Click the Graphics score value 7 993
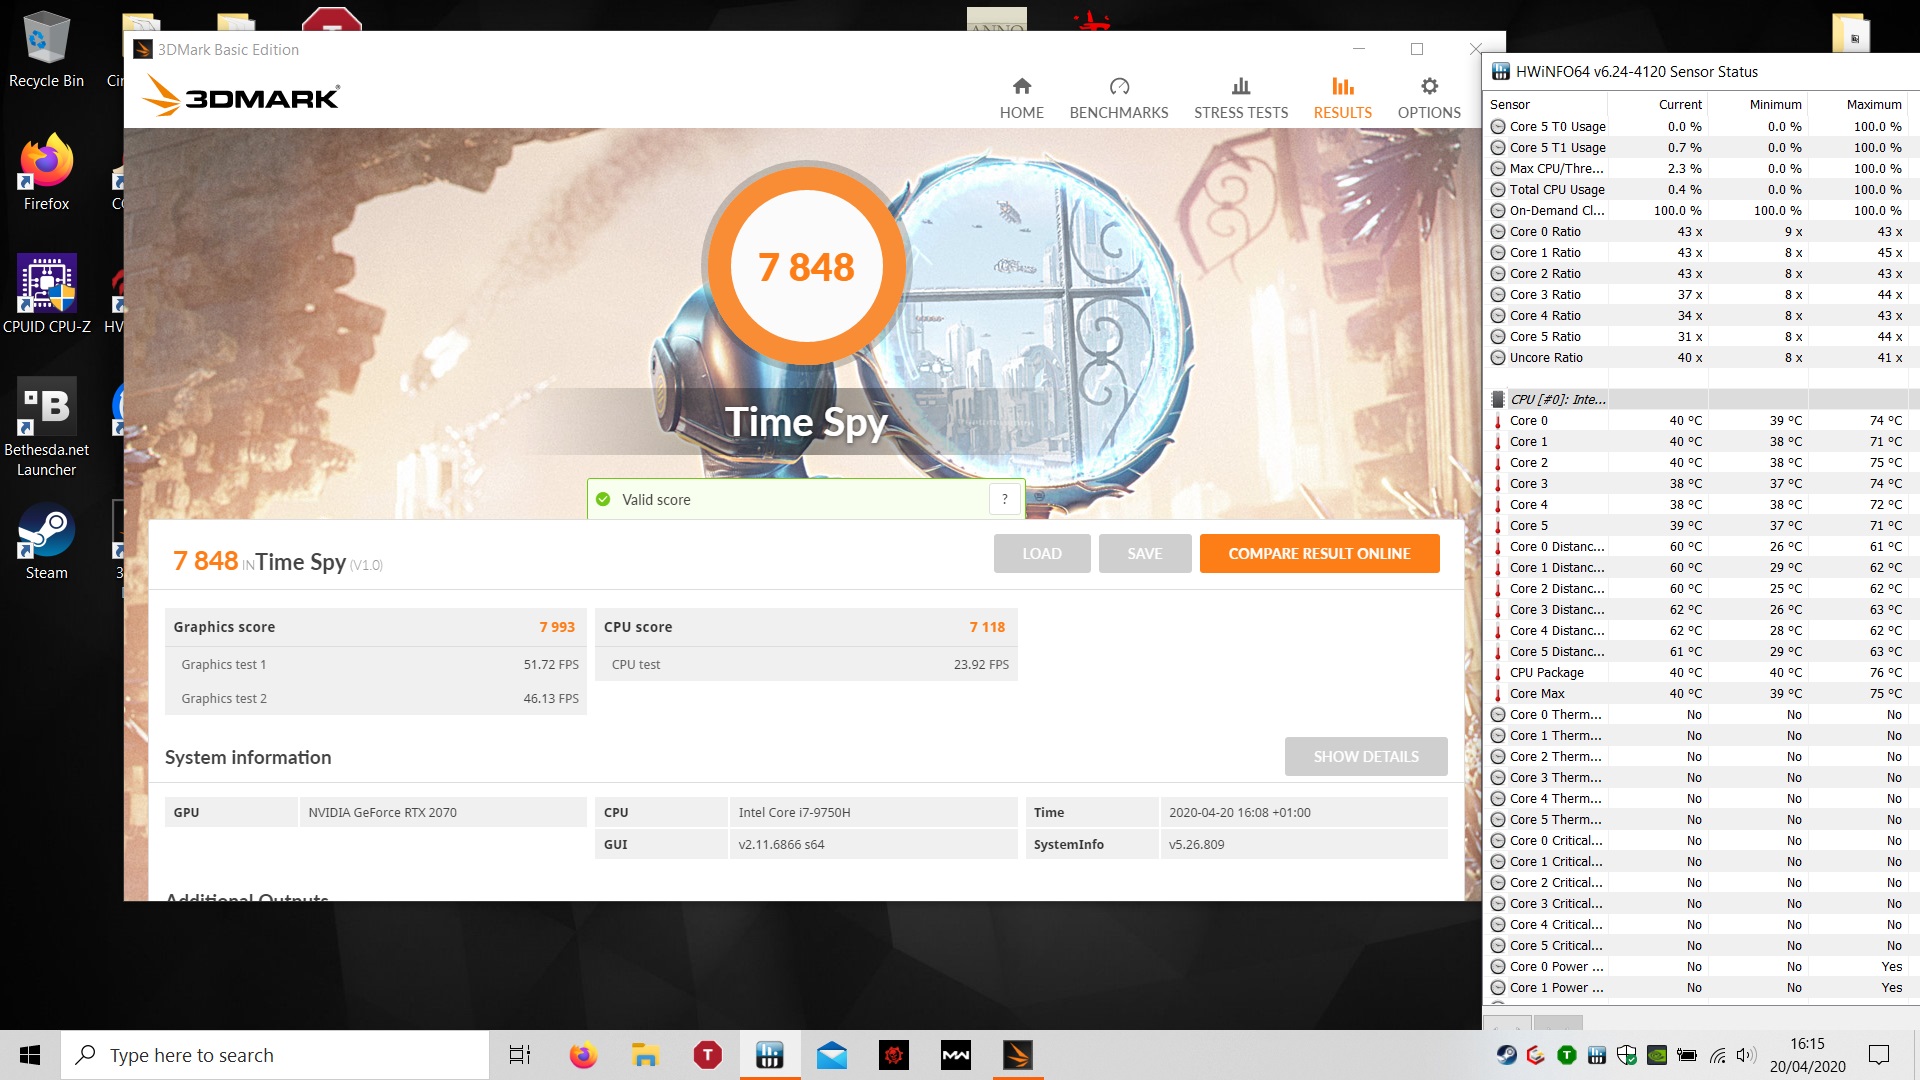The height and width of the screenshot is (1080, 1920). 557,627
